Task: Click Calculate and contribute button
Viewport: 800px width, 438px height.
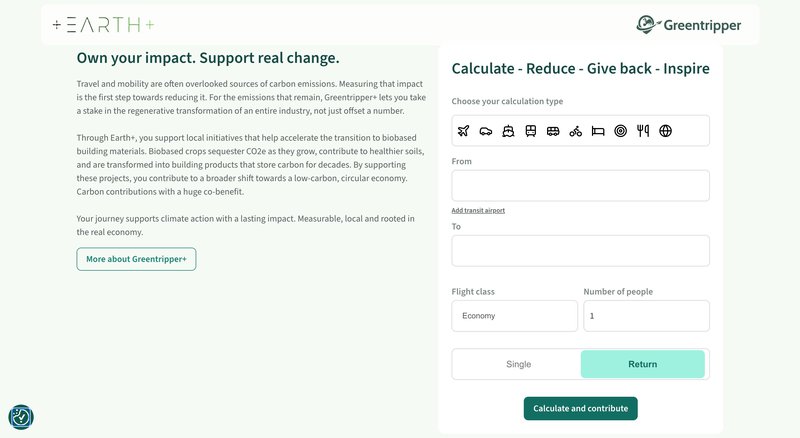Action: [581, 408]
